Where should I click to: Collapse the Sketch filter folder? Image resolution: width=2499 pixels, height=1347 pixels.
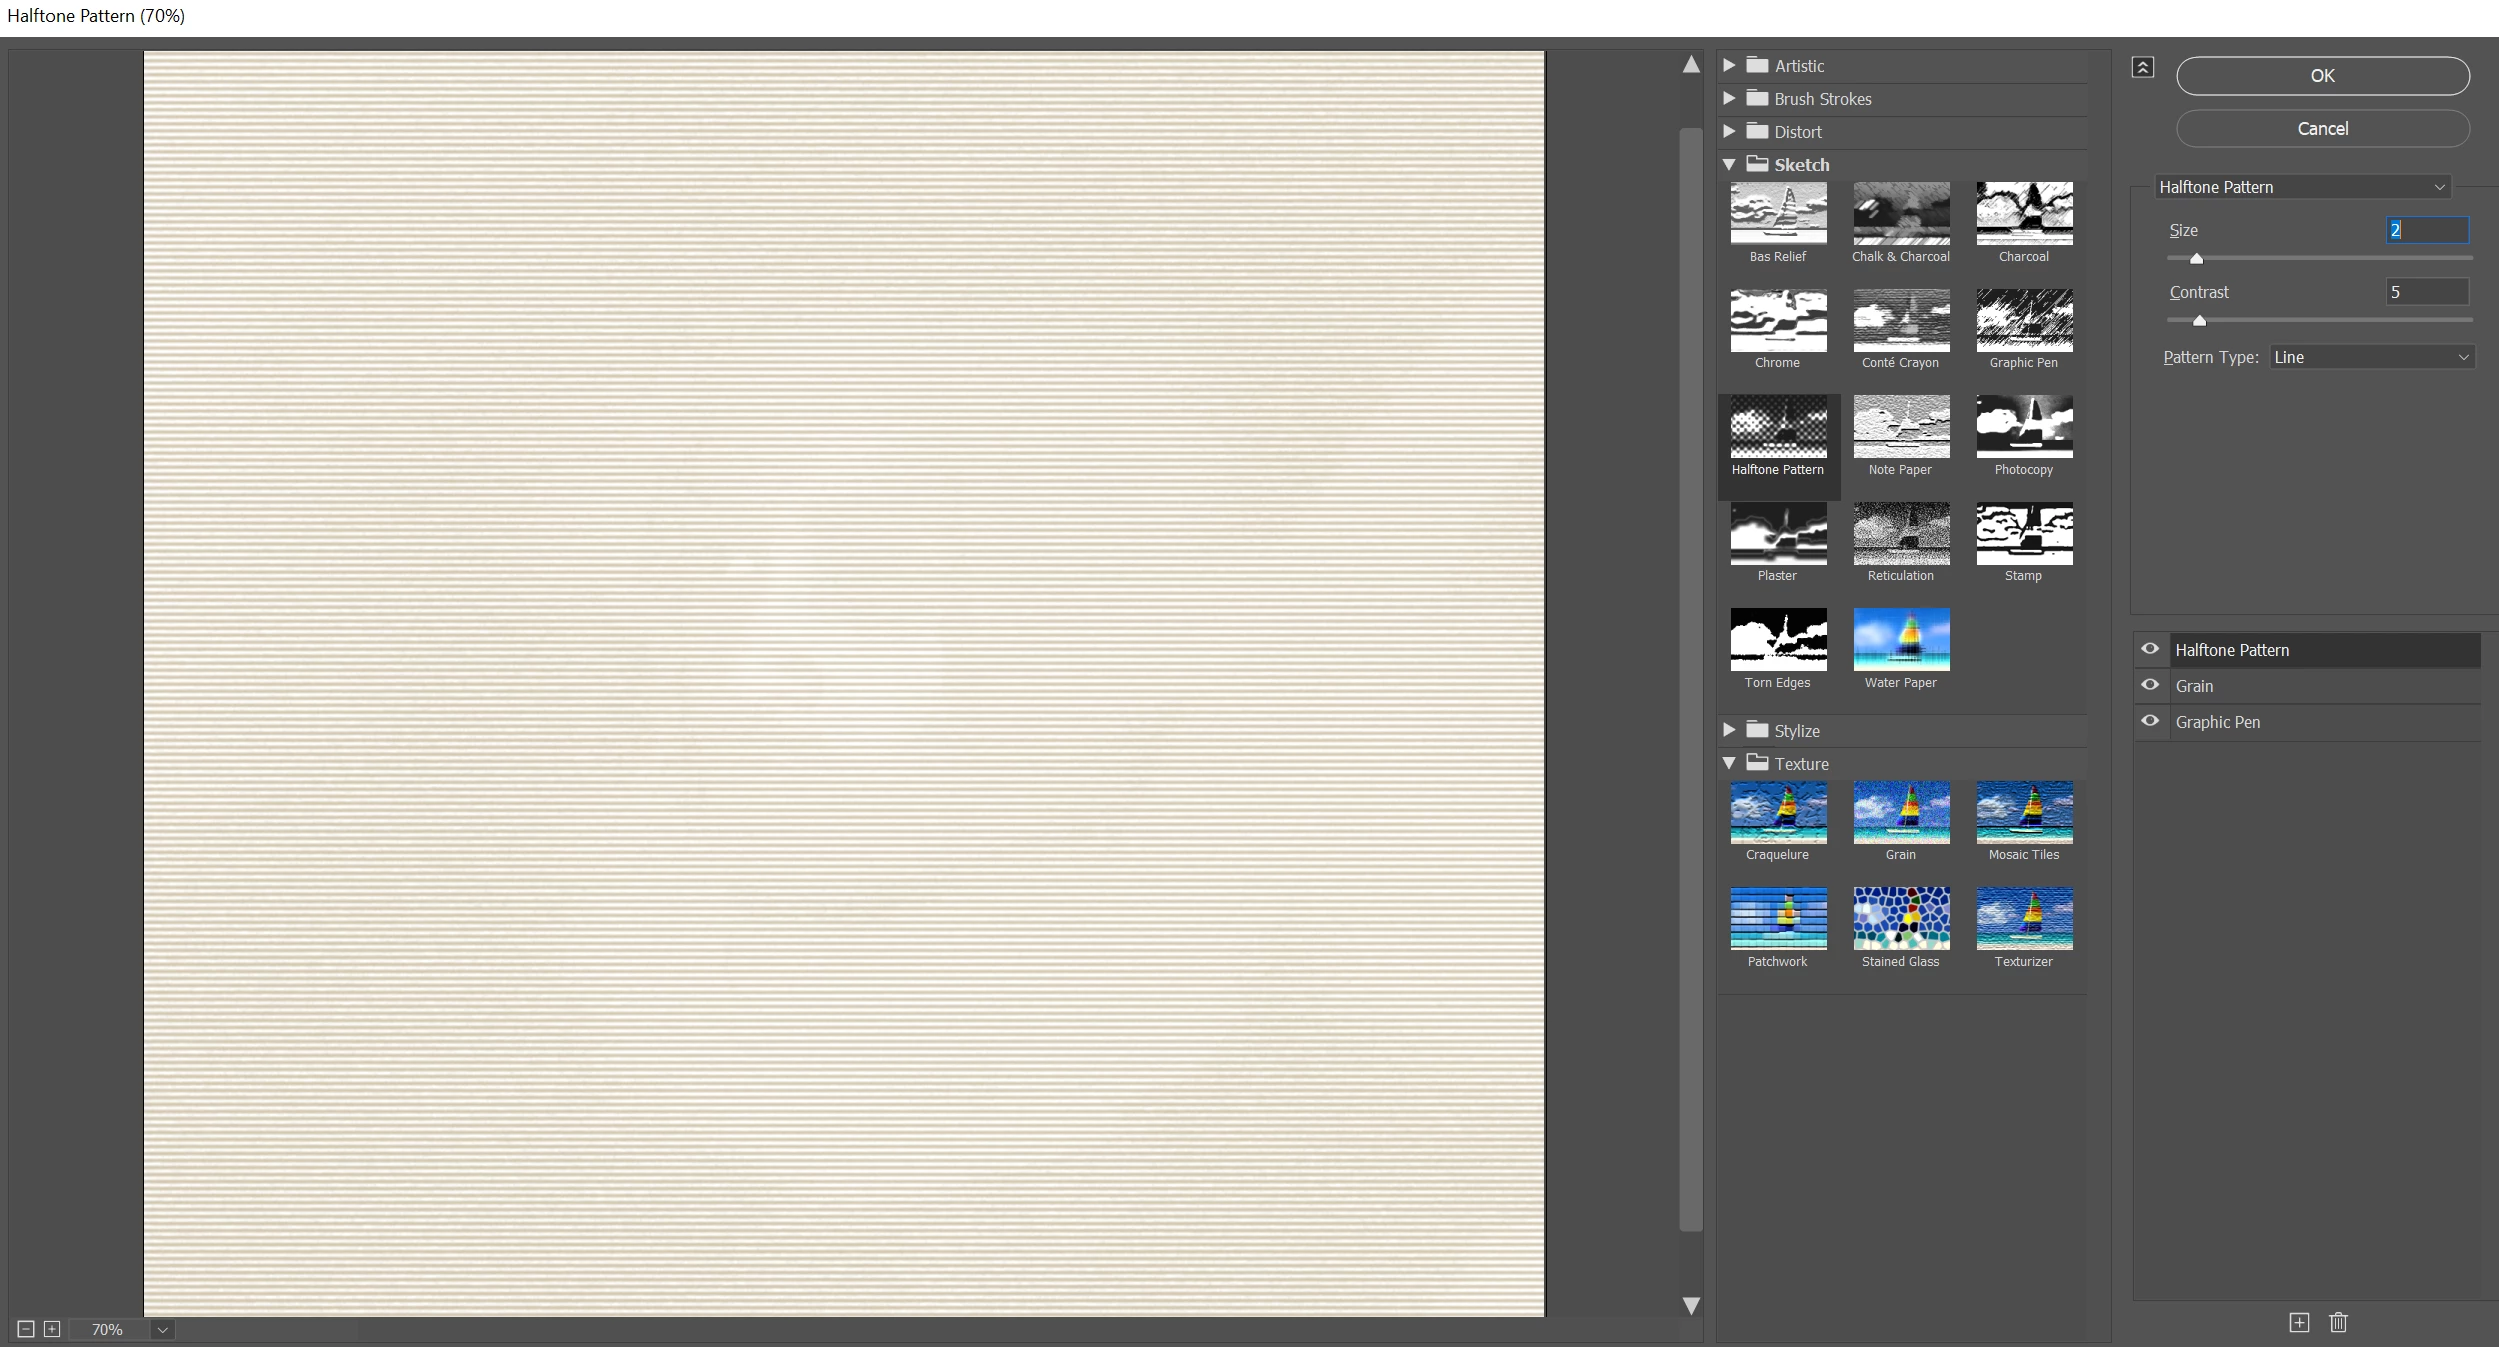(x=1729, y=165)
